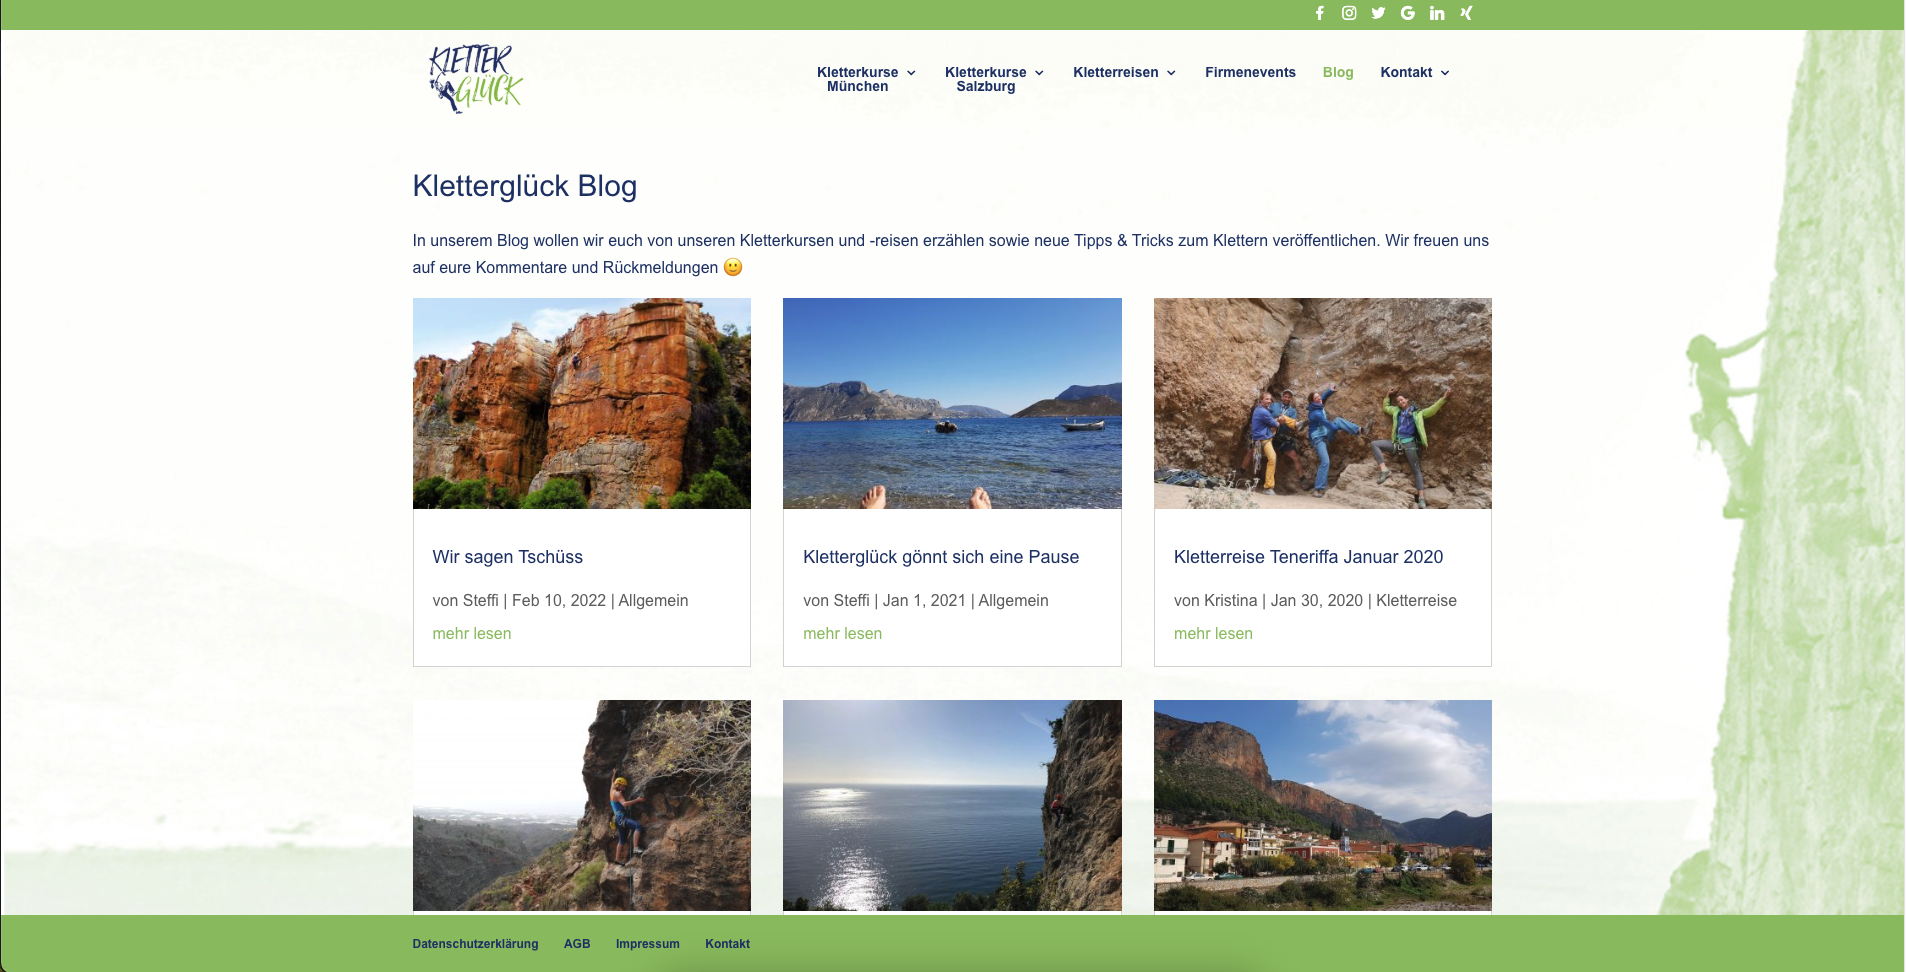Open the Google social icon
The width and height of the screenshot is (1906, 972).
1408,13
